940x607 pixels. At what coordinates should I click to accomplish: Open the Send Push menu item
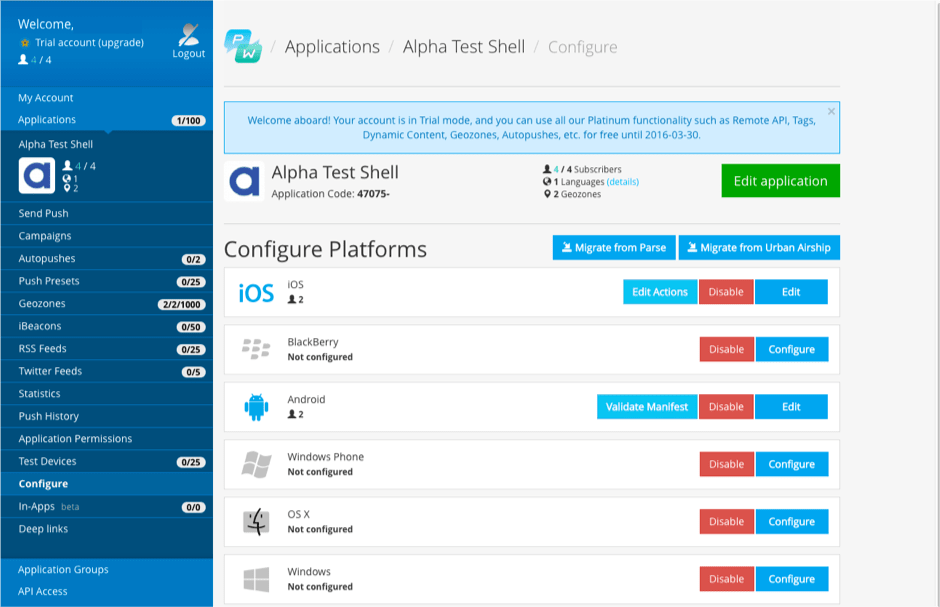(x=44, y=213)
